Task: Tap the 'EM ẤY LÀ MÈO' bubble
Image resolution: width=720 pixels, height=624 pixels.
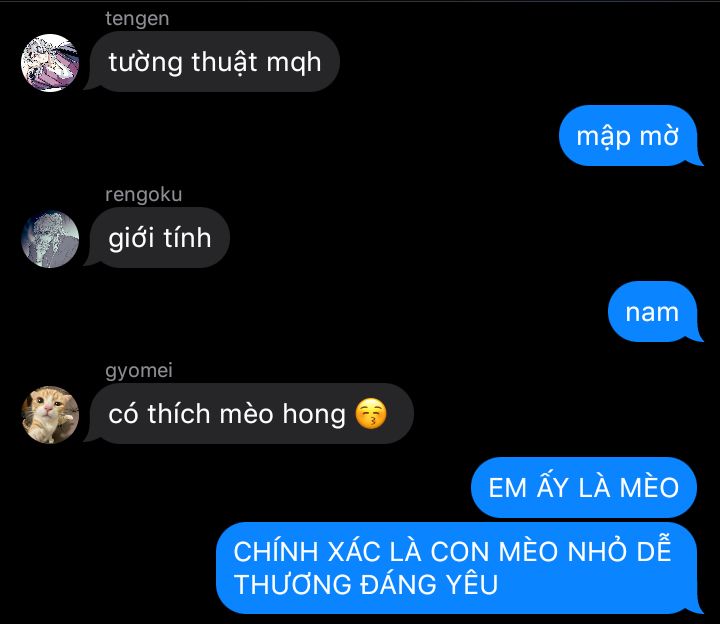Action: (584, 487)
